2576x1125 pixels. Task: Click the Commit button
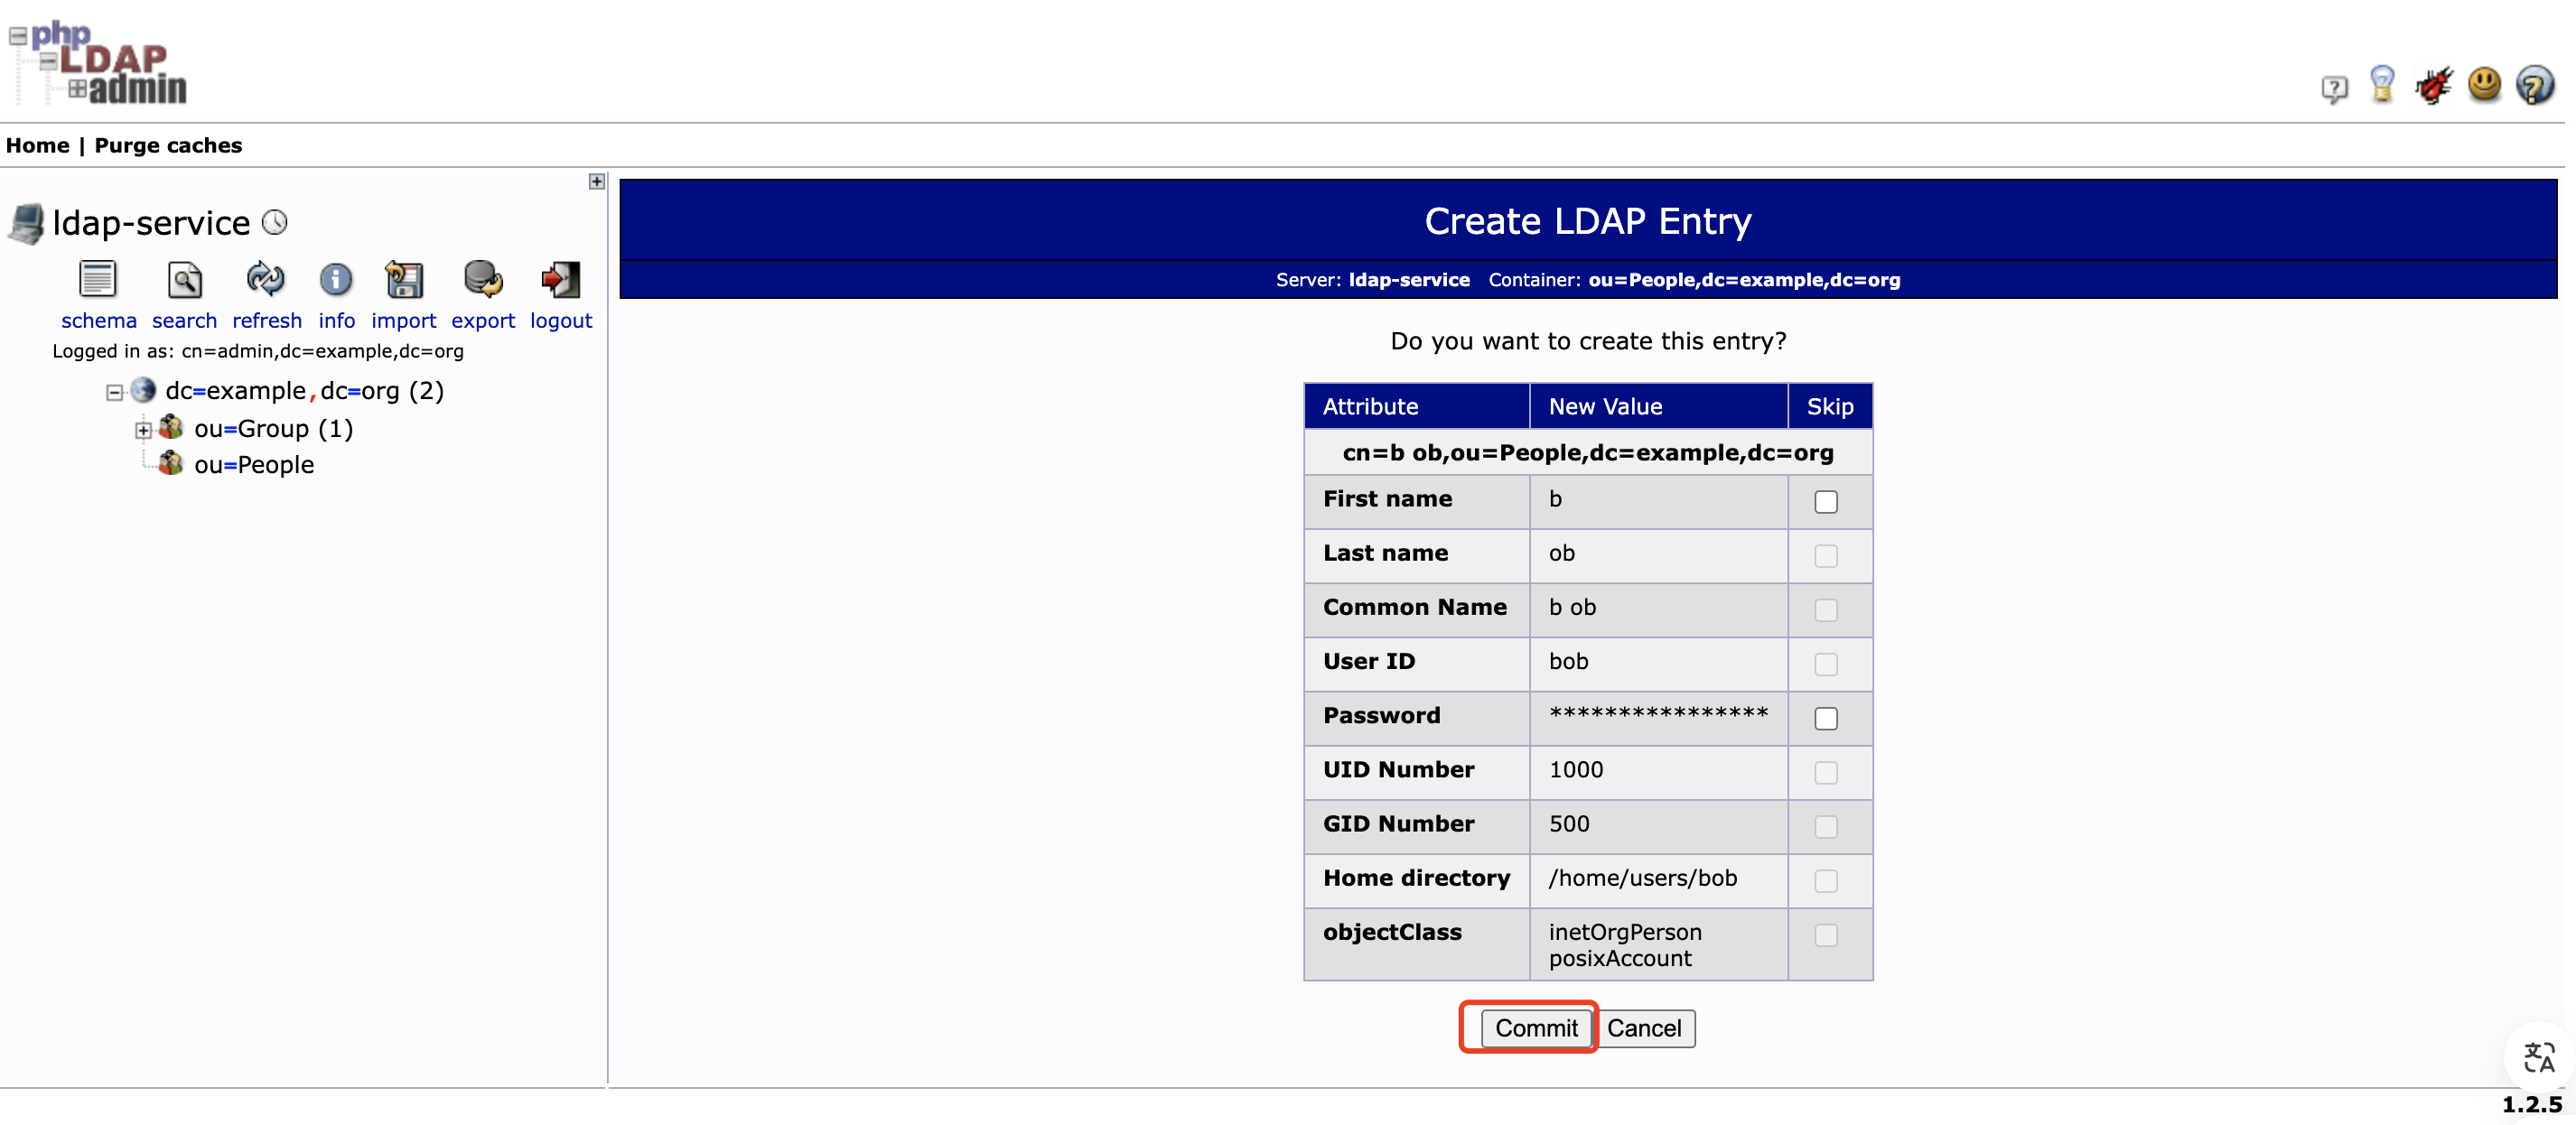coord(1528,1028)
